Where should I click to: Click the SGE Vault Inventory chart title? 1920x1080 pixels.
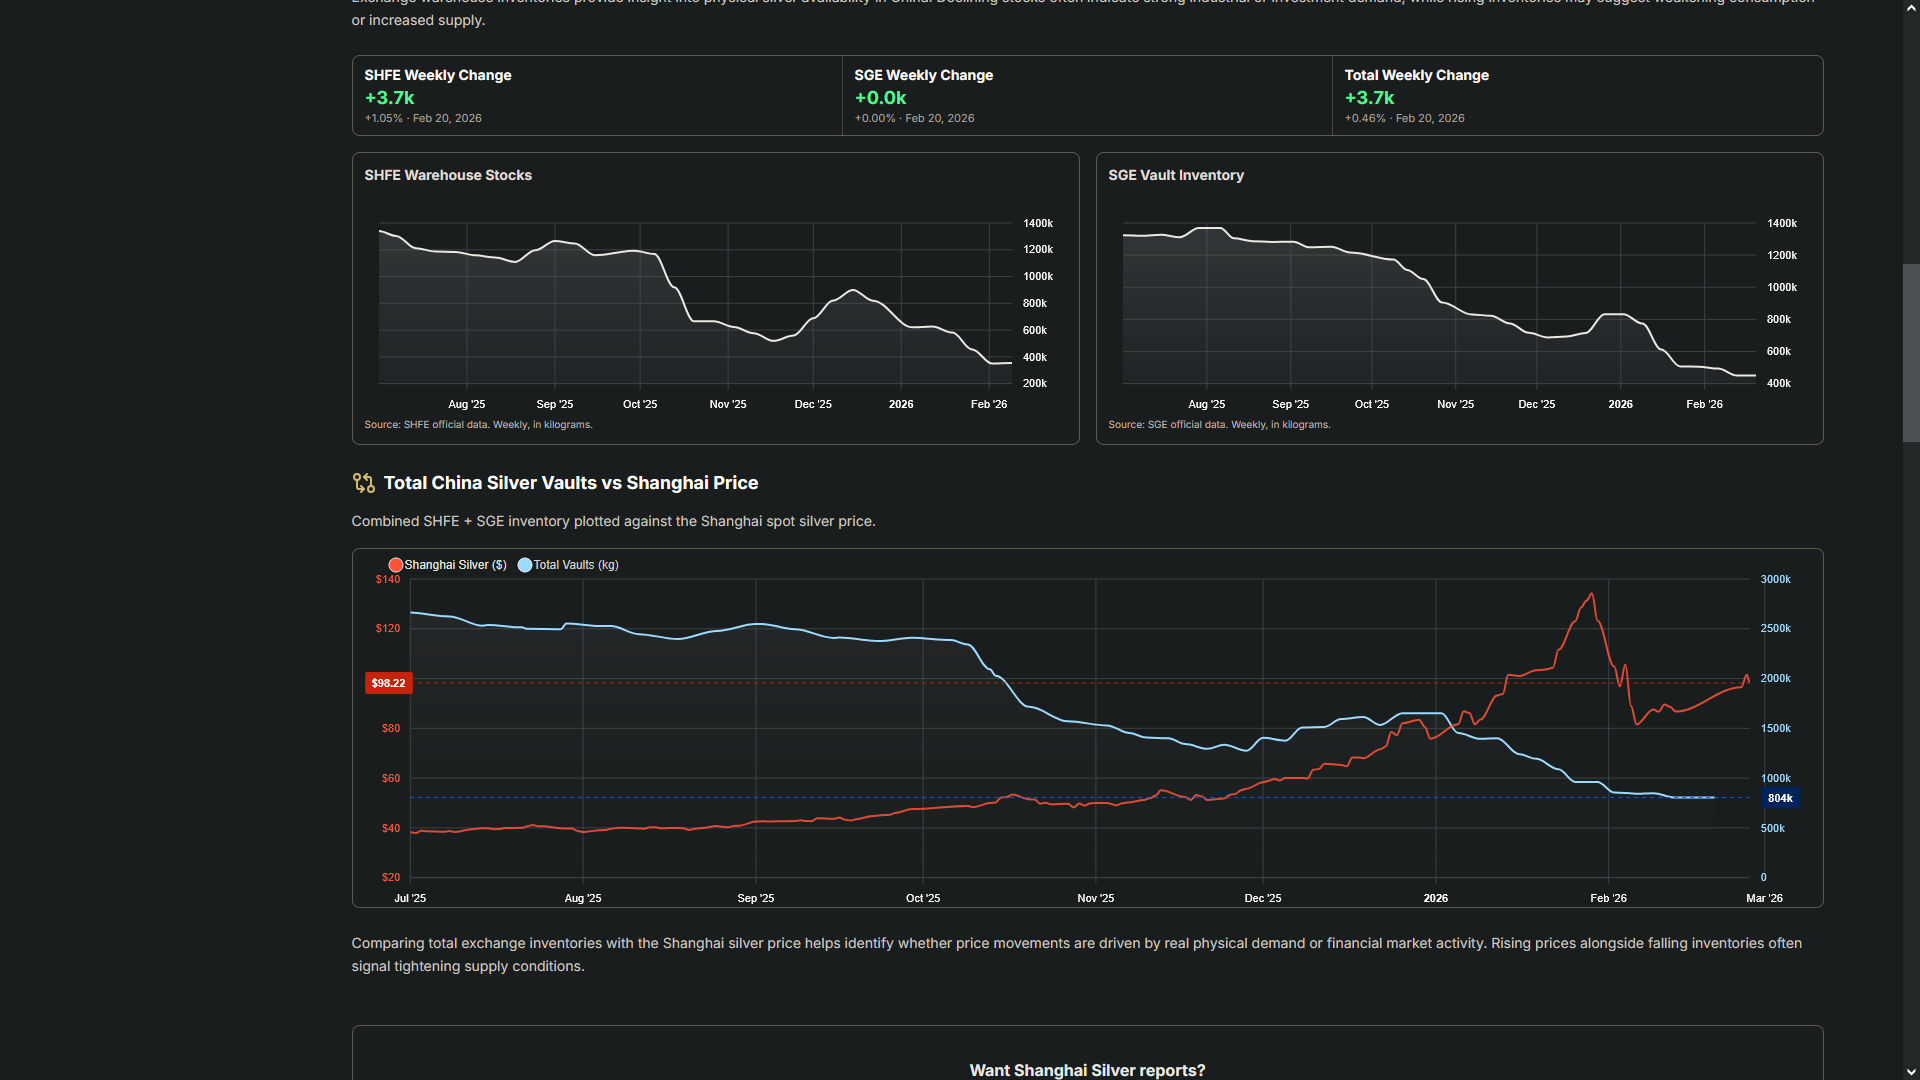pos(1175,175)
